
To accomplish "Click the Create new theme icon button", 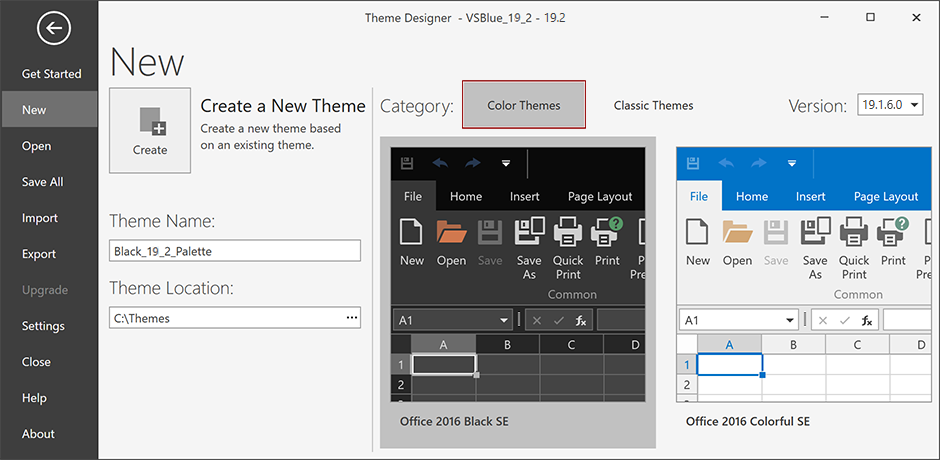I will 150,130.
